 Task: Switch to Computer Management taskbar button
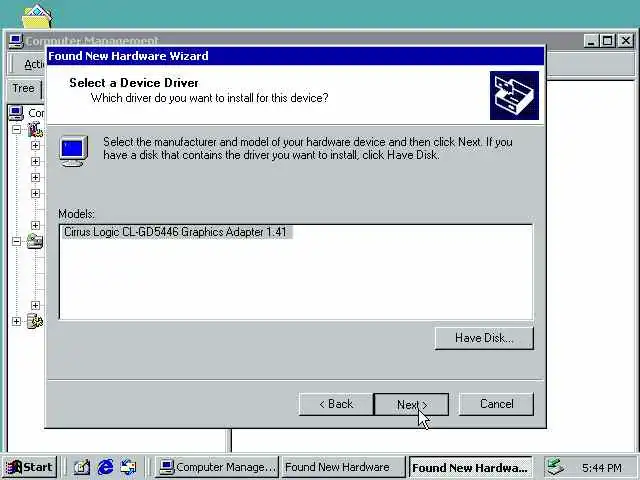[217, 467]
